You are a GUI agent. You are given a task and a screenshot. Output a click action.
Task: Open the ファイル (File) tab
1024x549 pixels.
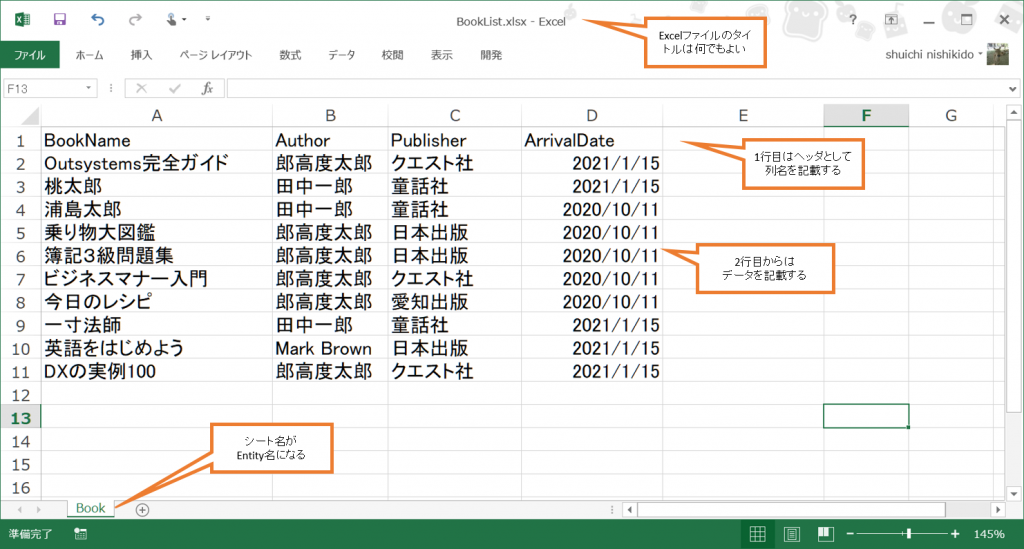click(30, 55)
